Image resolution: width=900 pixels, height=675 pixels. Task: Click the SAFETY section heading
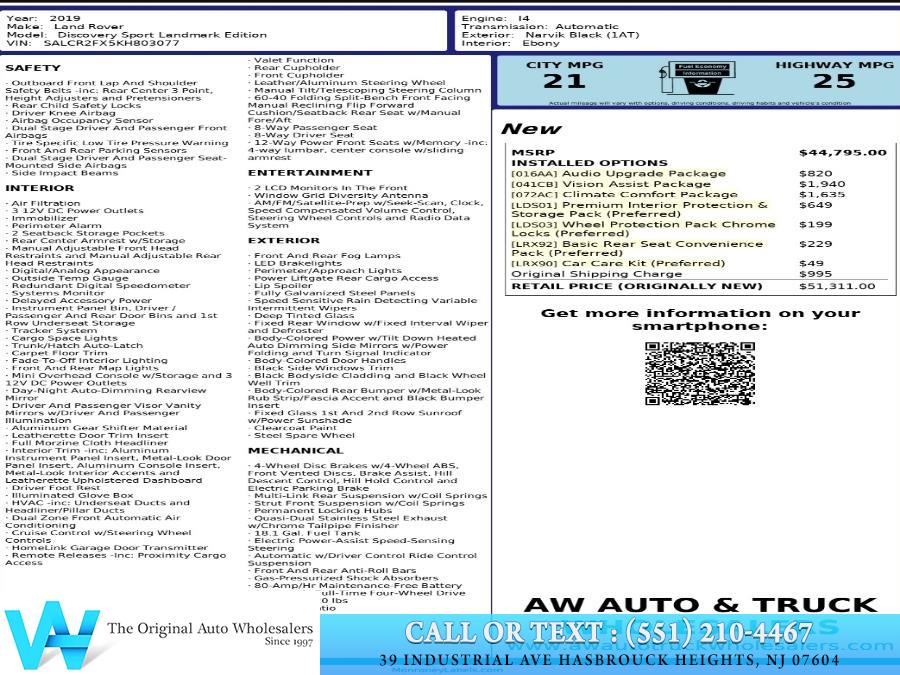[33, 68]
